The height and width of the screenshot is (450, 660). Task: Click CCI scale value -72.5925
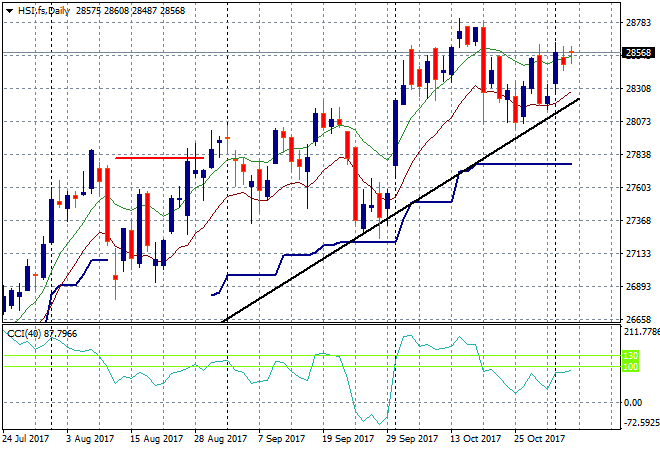tap(641, 422)
